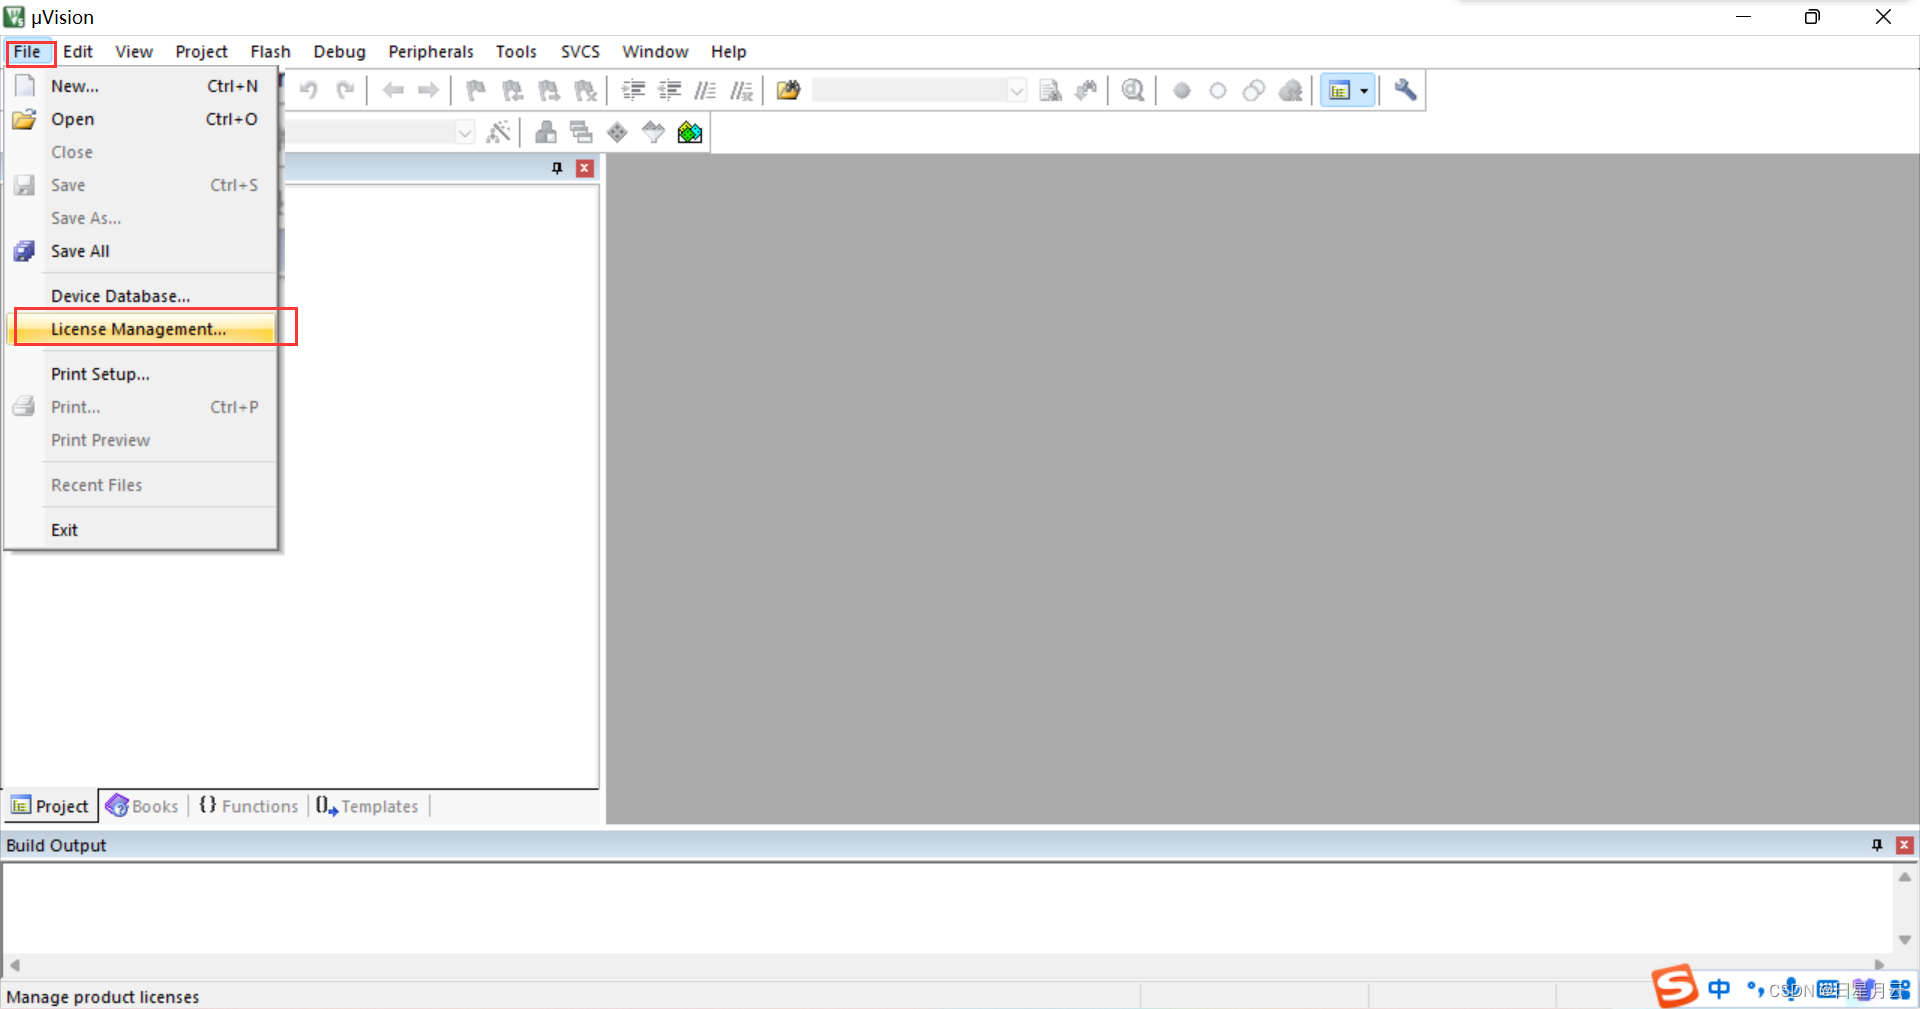Select New... from the File menu
The image size is (1920, 1009).
[141, 86]
